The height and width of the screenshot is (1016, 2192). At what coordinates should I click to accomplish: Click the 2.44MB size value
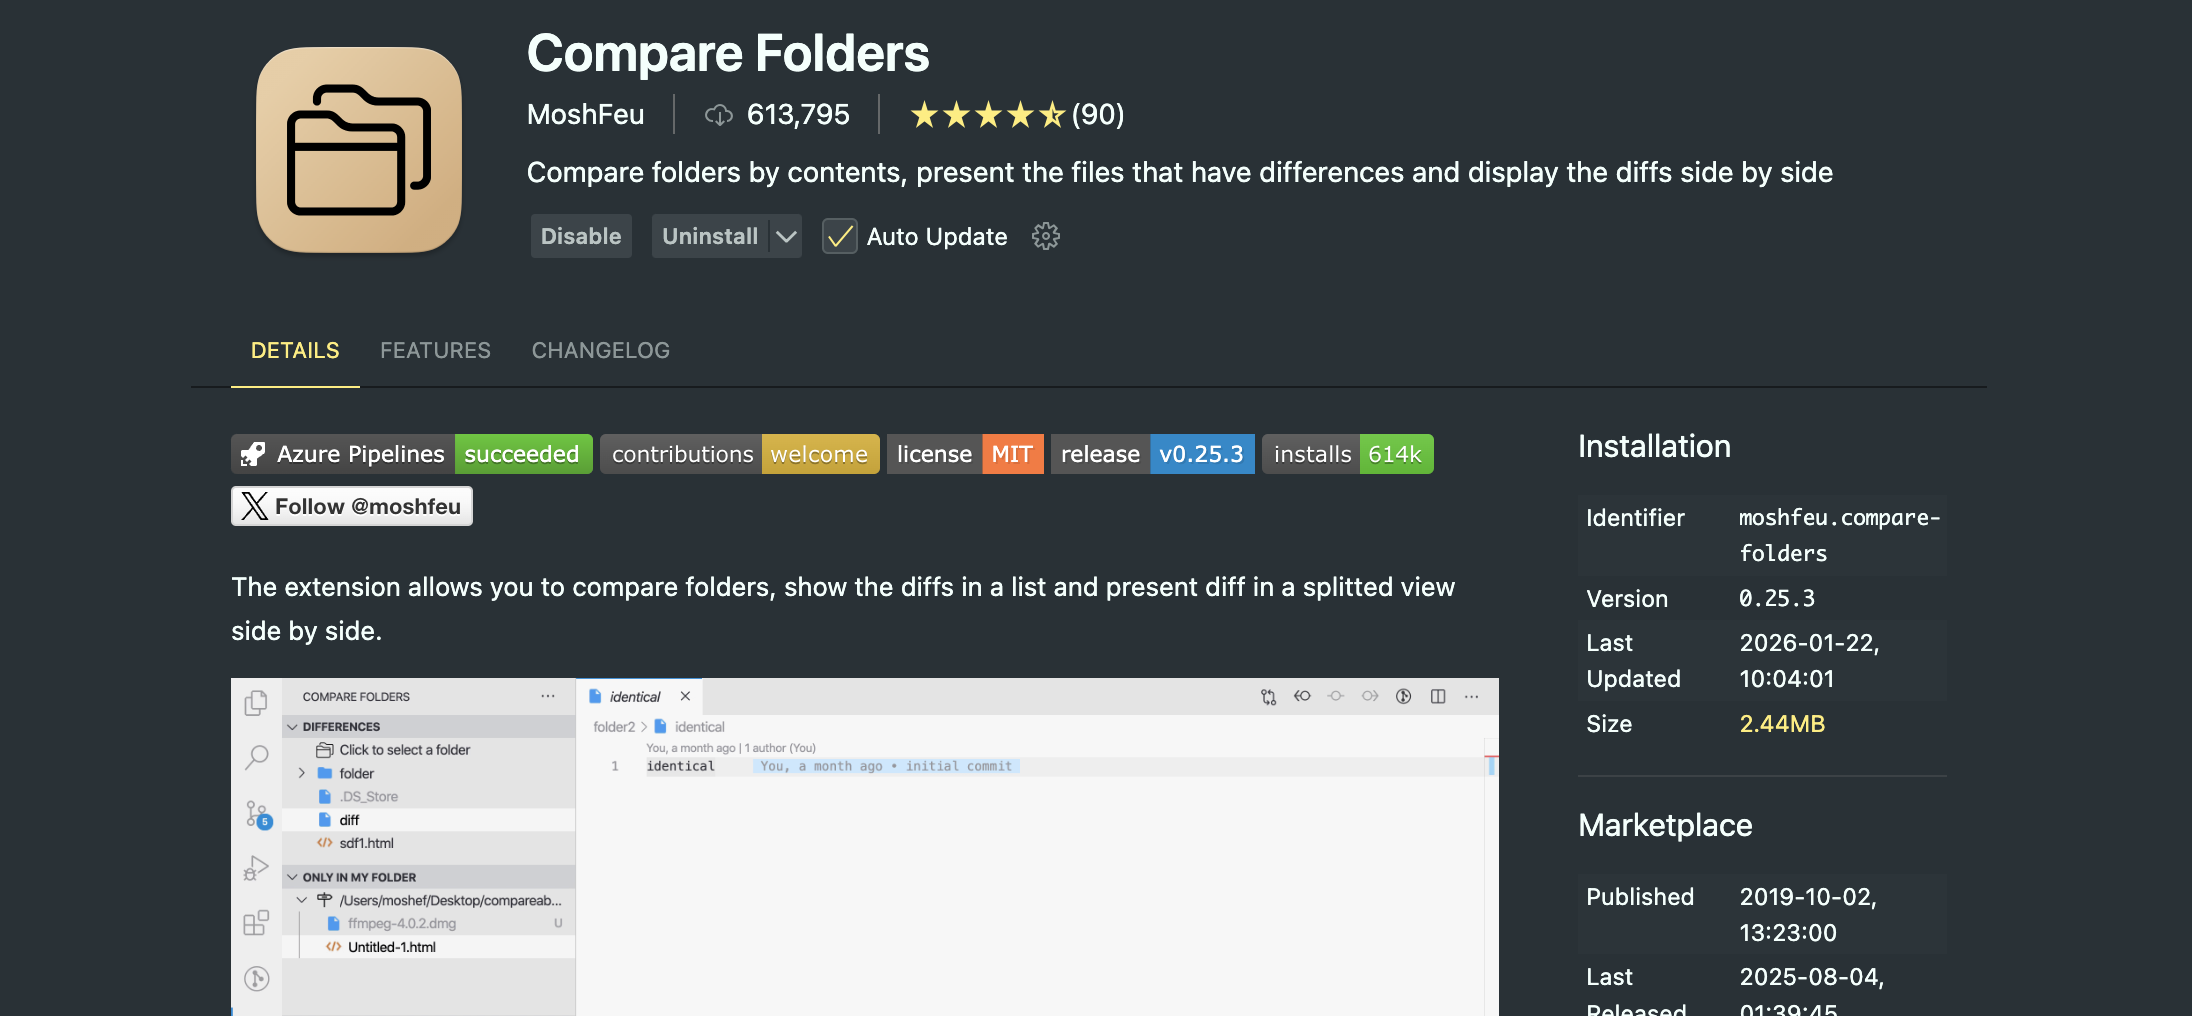click(x=1782, y=723)
